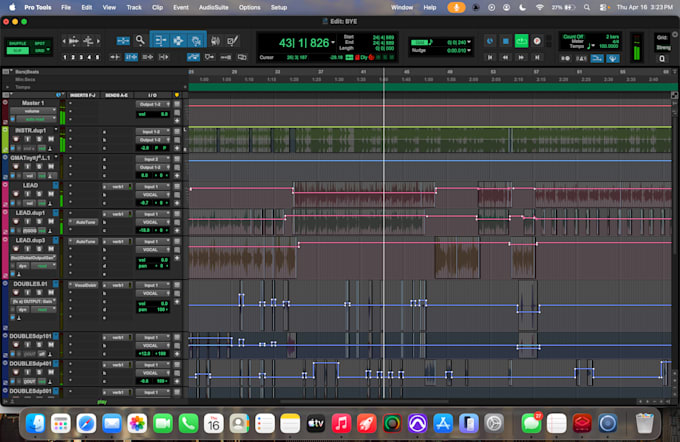The image size is (680, 442).
Task: Click the Fast Forward transport button
Action: (521, 57)
